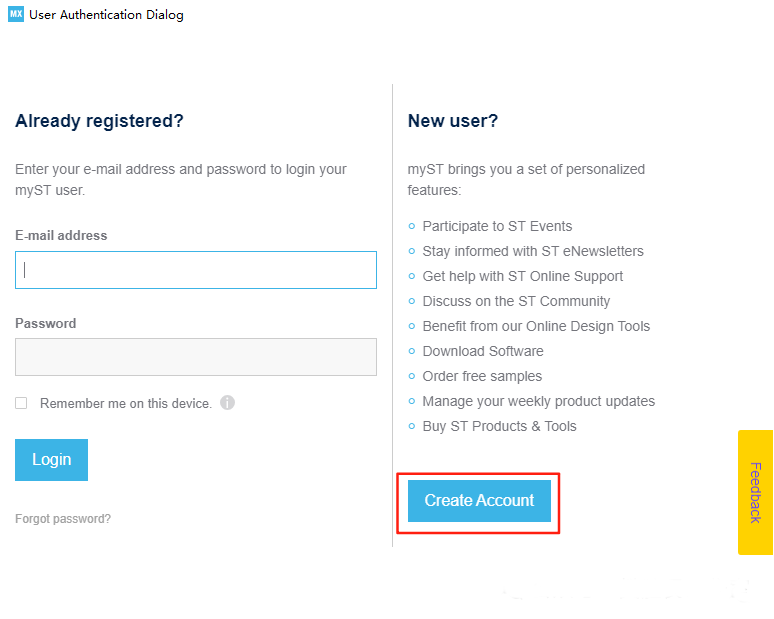Click the User Authentication Dialog title text
Screen dimensions: 774x619
pos(107,15)
